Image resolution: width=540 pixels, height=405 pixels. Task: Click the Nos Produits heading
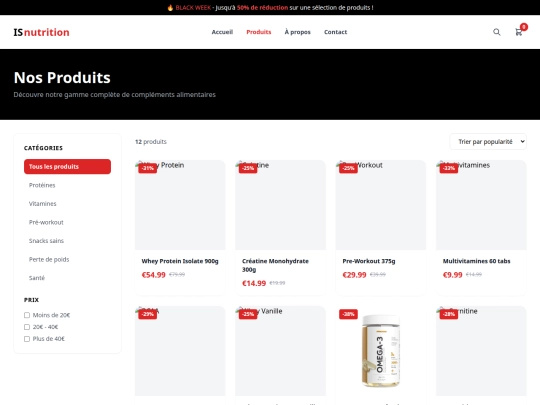[62, 77]
